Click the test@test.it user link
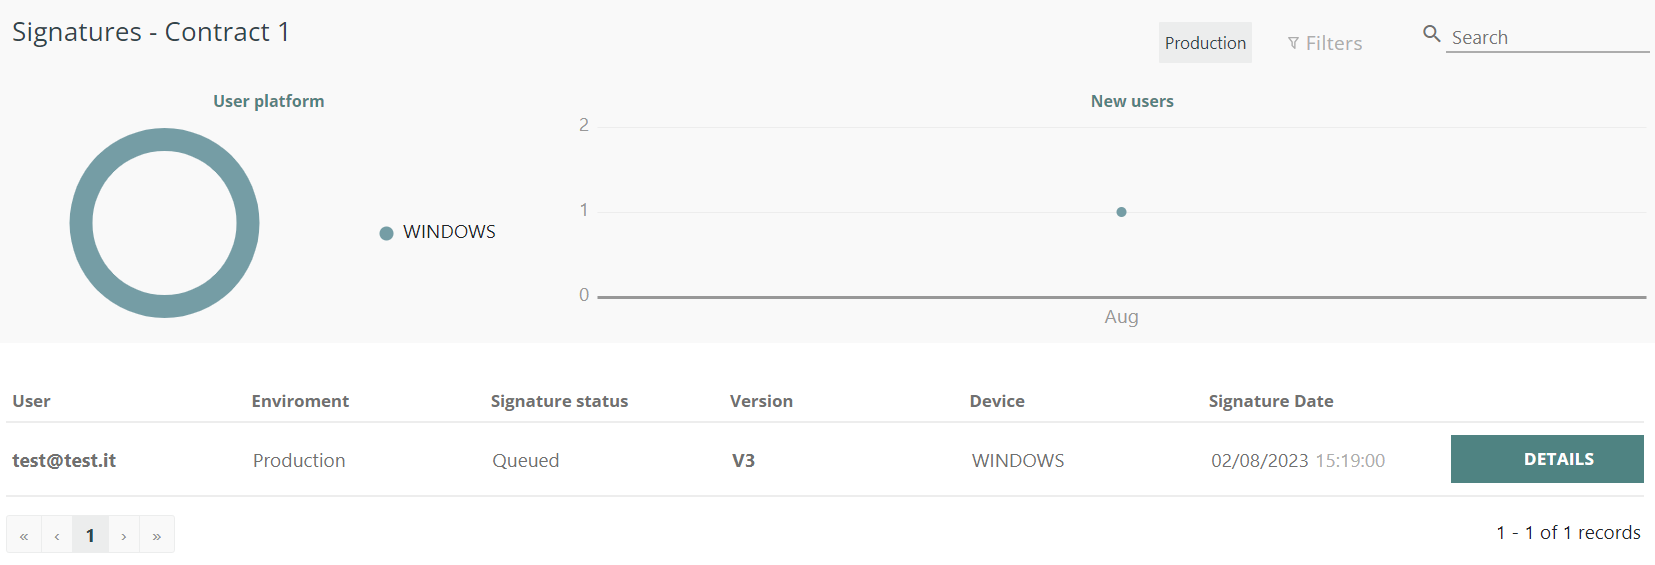The height and width of the screenshot is (565, 1655). pos(64,461)
